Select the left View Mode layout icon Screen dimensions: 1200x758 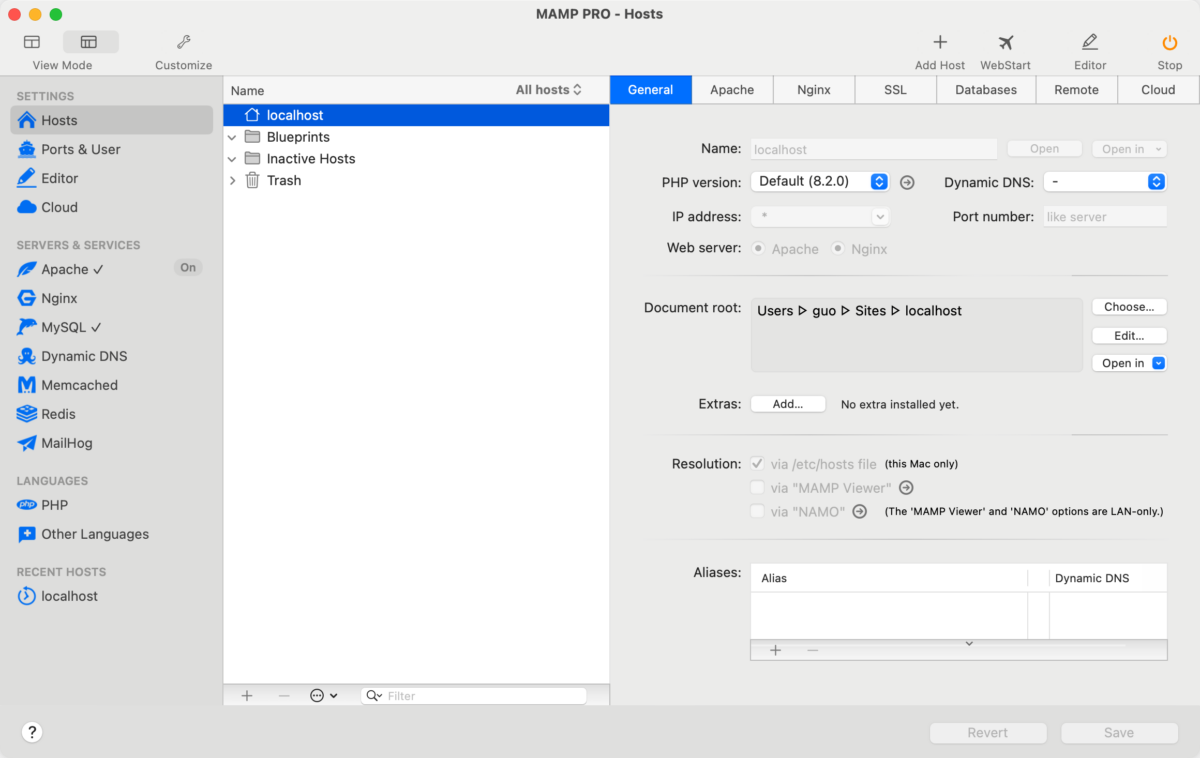[32, 42]
